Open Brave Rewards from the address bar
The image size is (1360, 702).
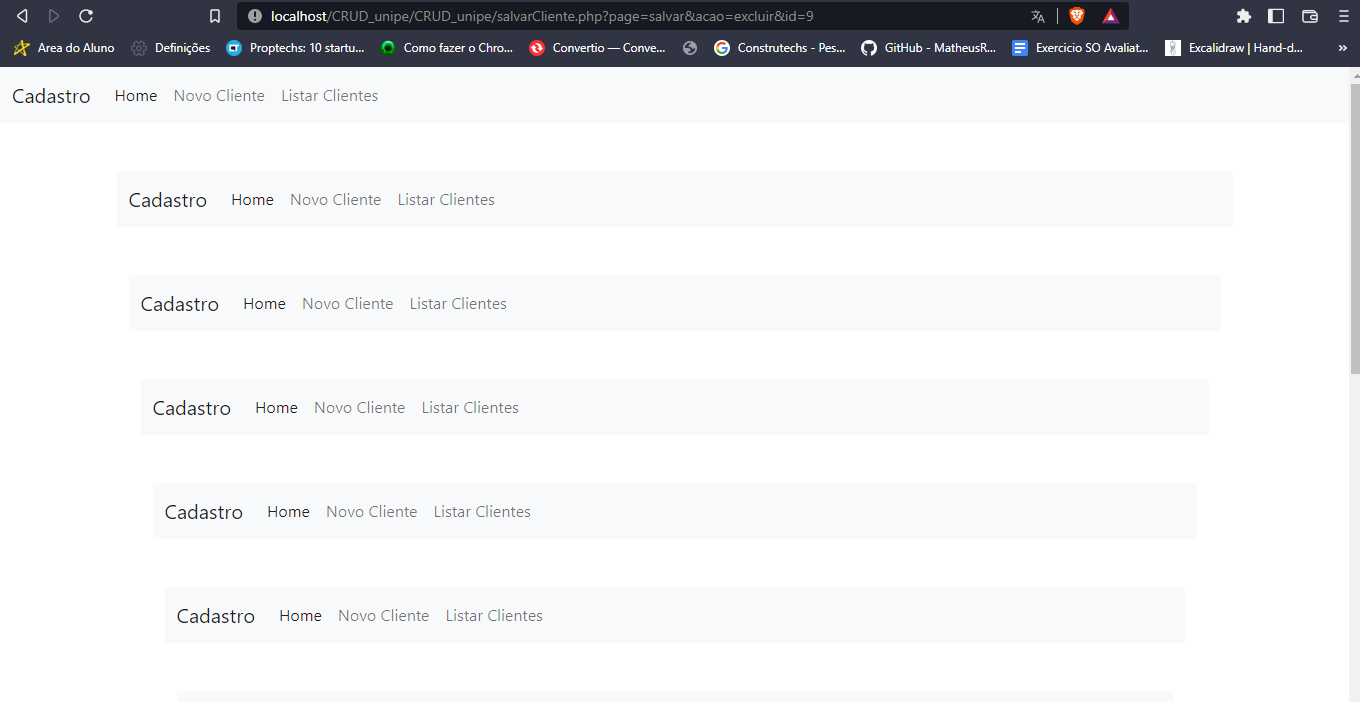(x=1110, y=15)
